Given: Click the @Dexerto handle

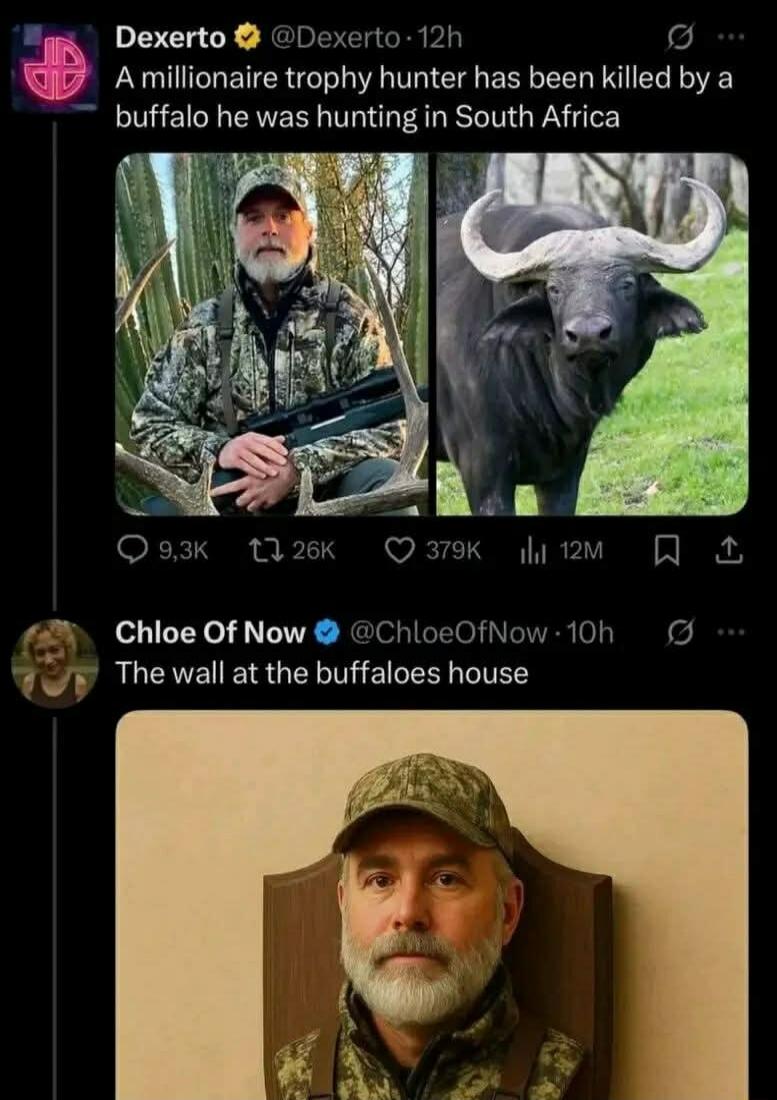Looking at the screenshot, I should (335, 38).
